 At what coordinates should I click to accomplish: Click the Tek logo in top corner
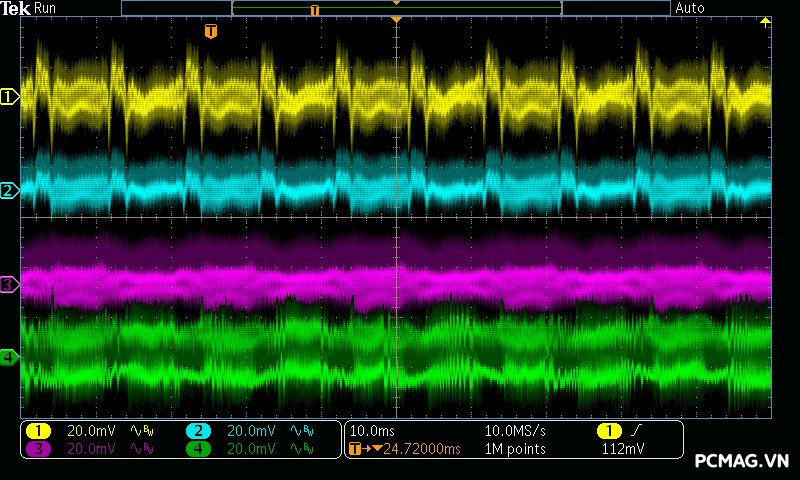coord(16,8)
